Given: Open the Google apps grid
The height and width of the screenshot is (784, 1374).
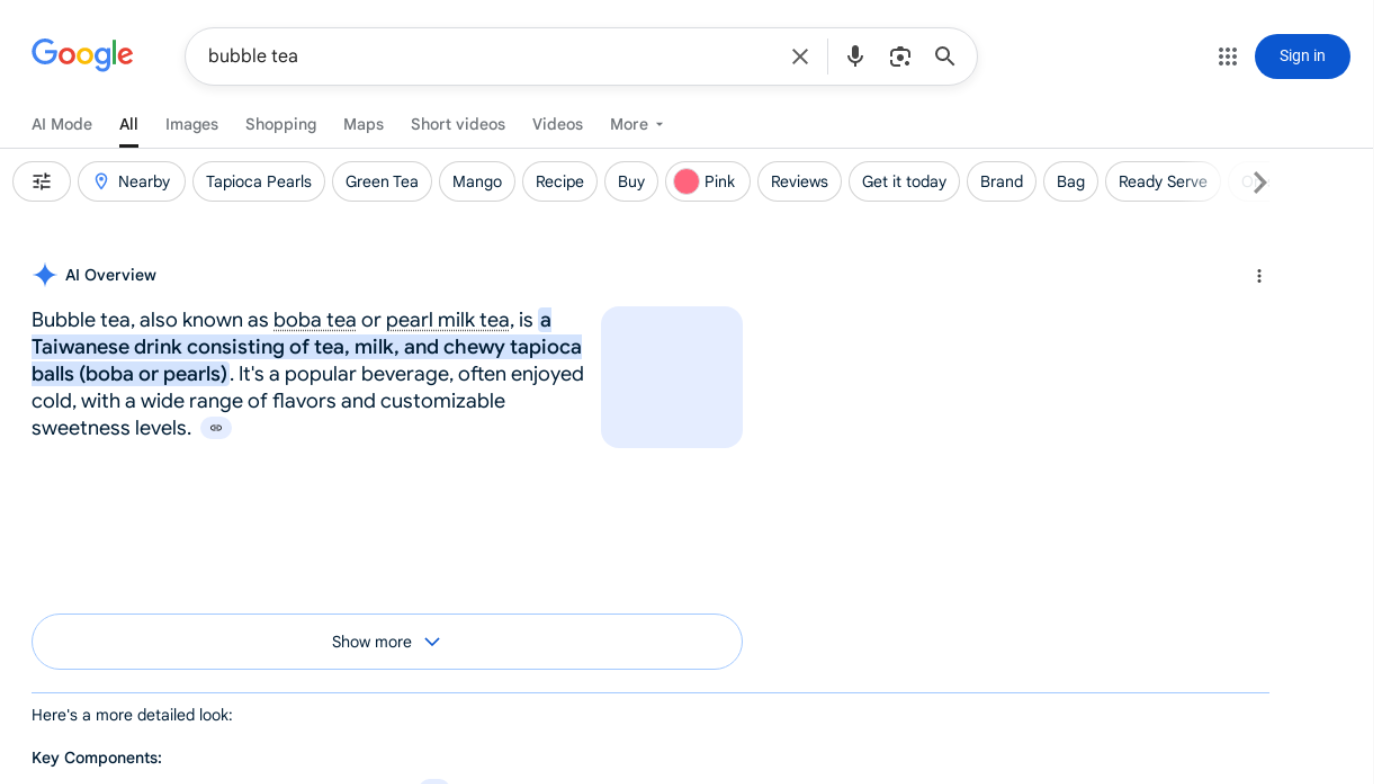Looking at the screenshot, I should (1227, 57).
